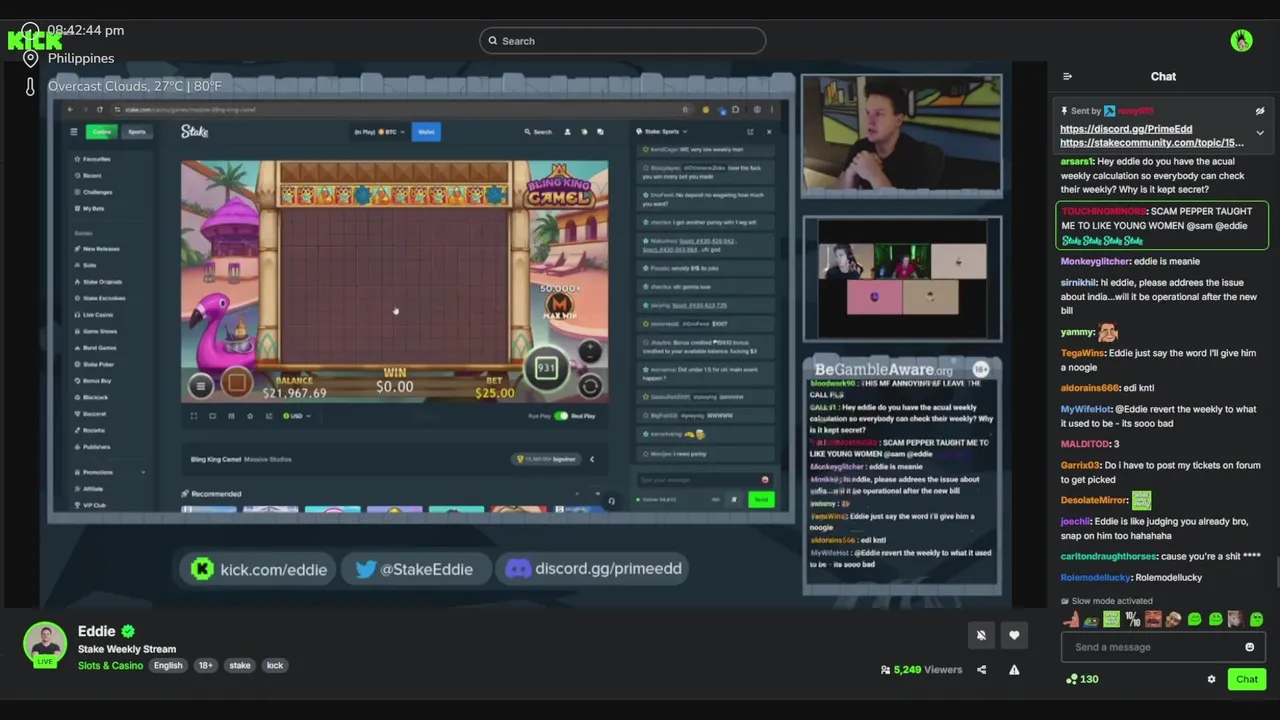Select the 10/10 emote in quick row
The height and width of the screenshot is (720, 1280).
pyautogui.click(x=1133, y=620)
